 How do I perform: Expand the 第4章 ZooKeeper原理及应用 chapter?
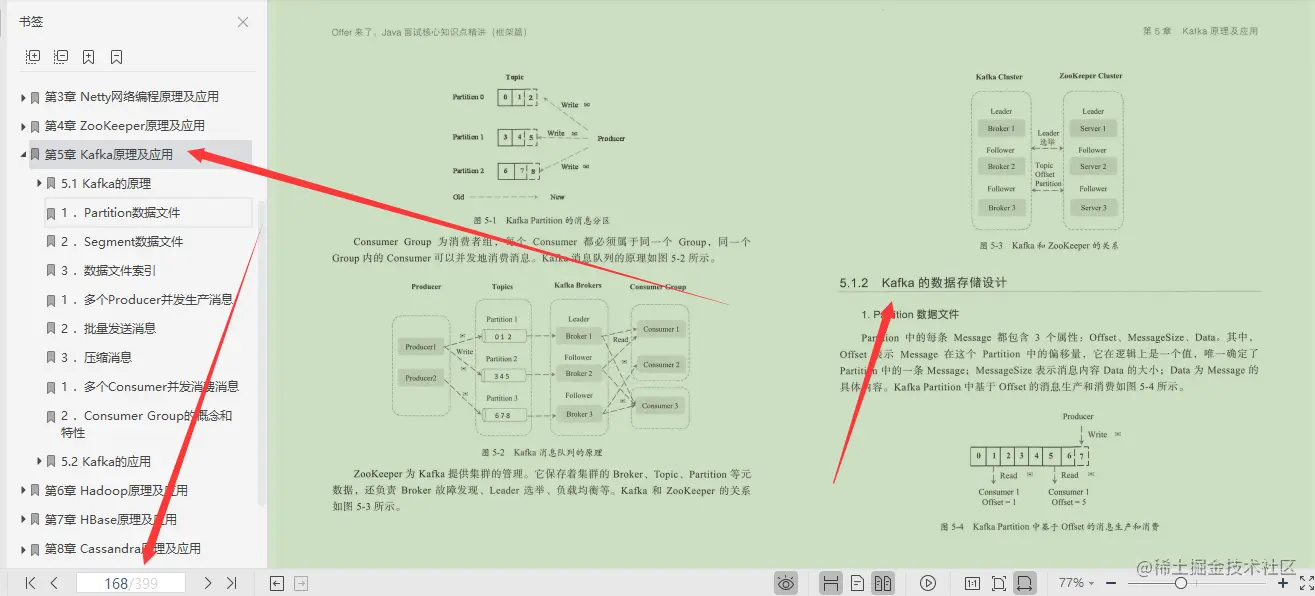pyautogui.click(x=23, y=127)
